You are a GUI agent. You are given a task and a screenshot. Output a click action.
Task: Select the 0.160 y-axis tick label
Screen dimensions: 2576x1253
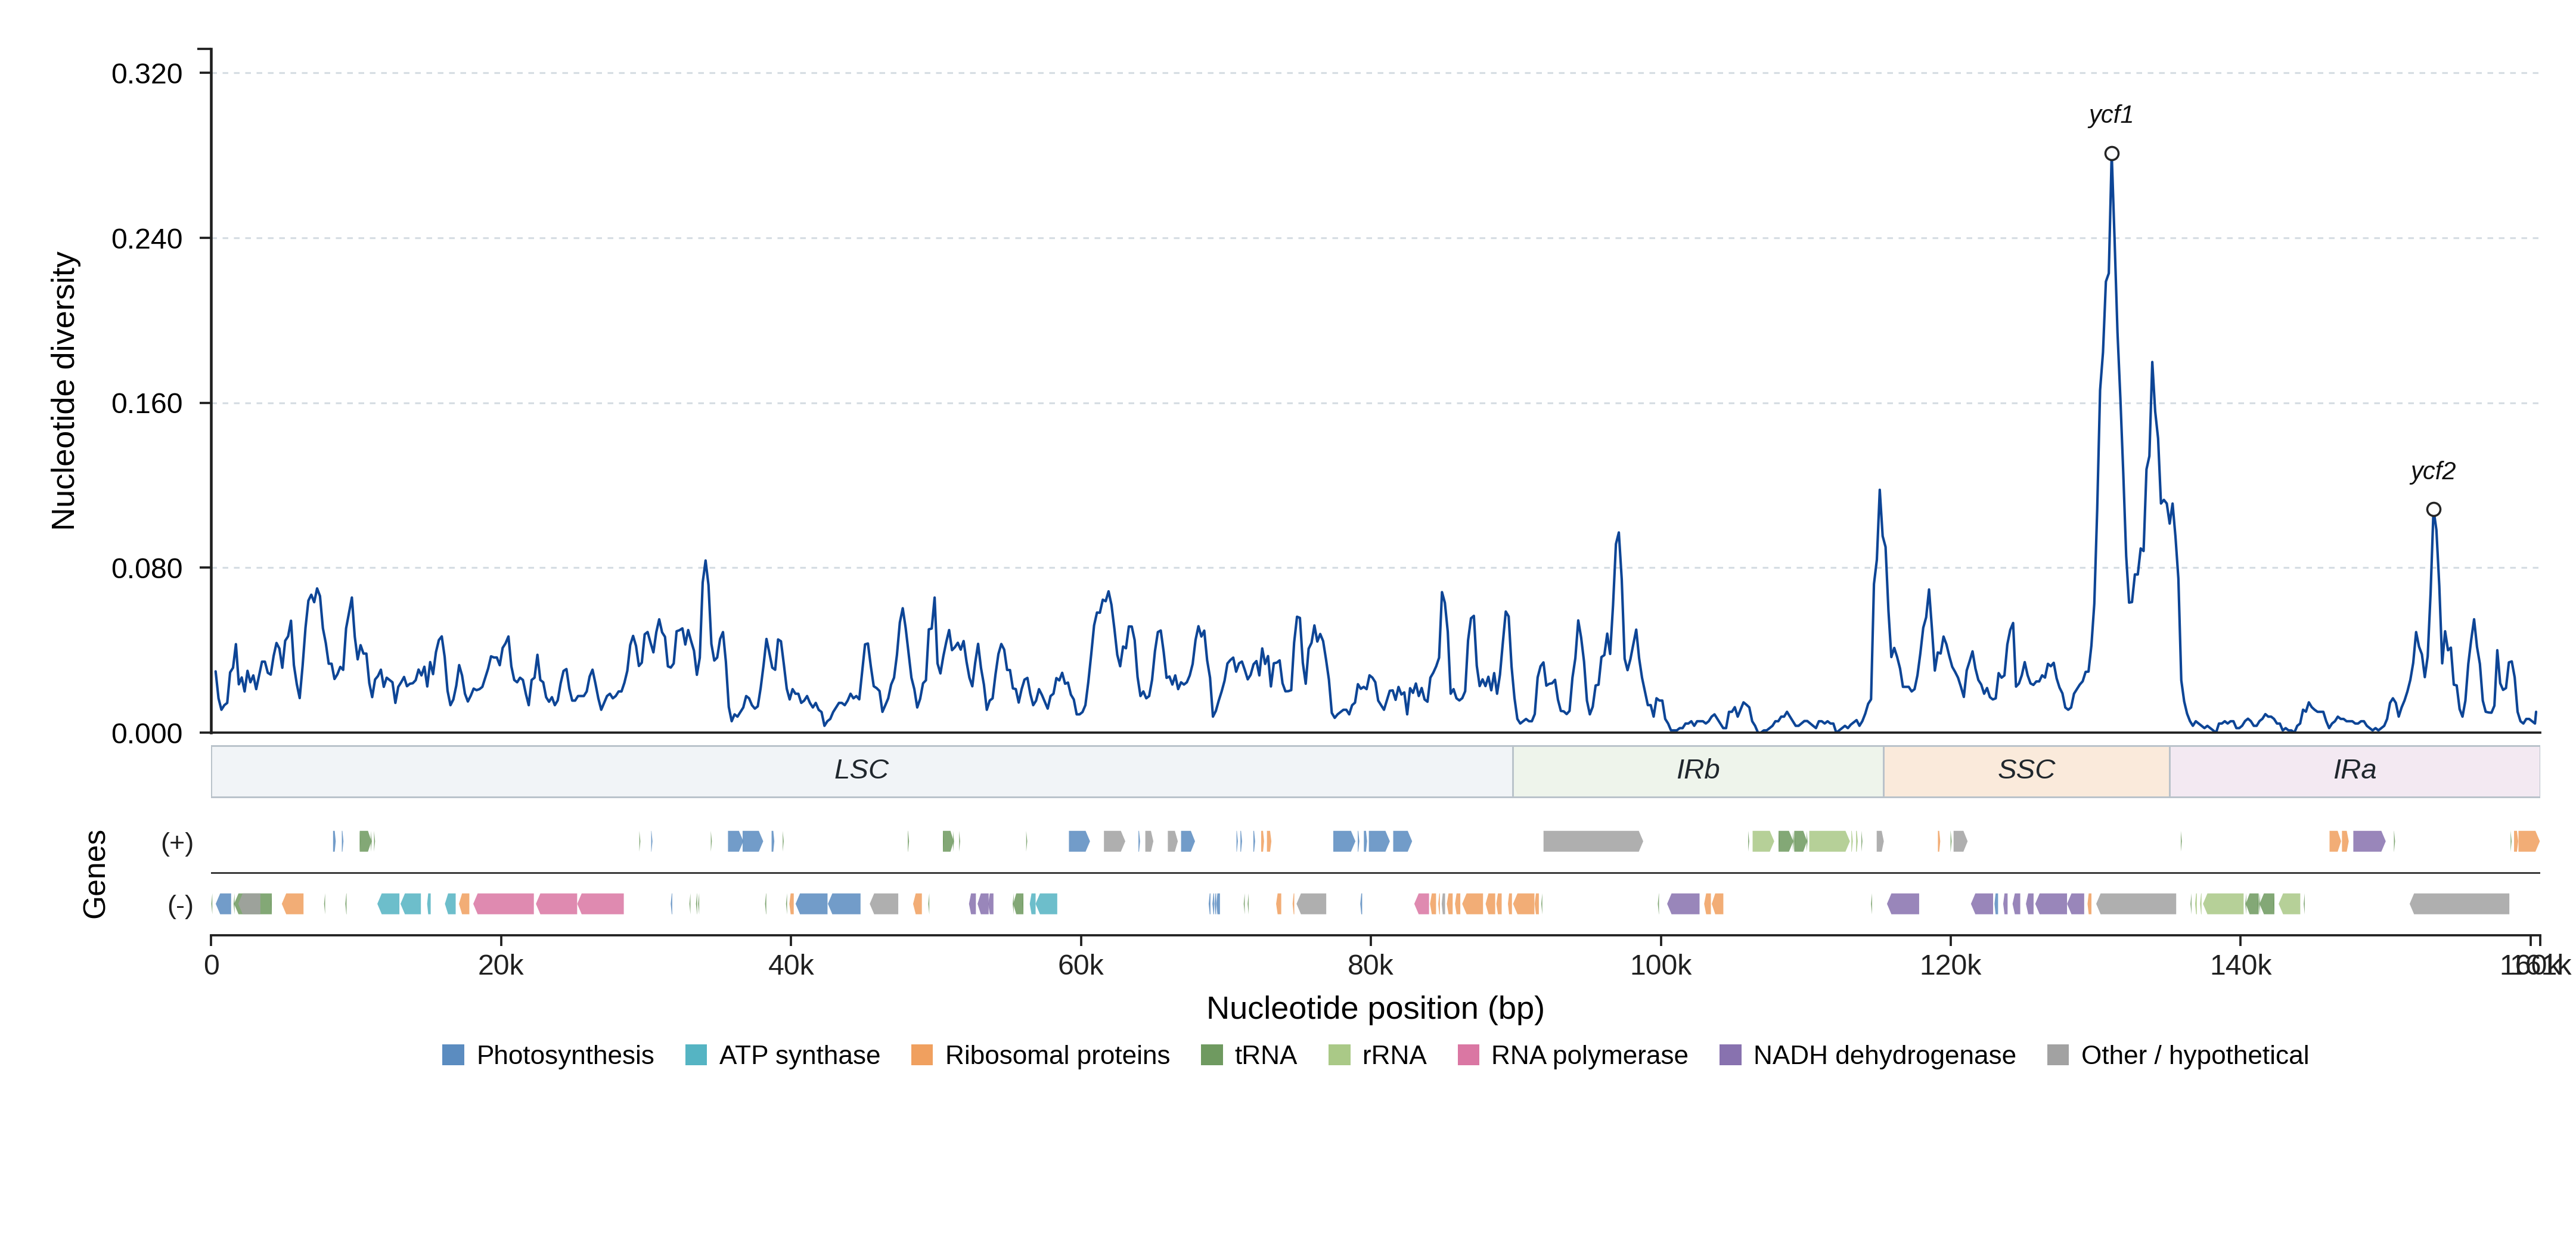click(x=147, y=404)
